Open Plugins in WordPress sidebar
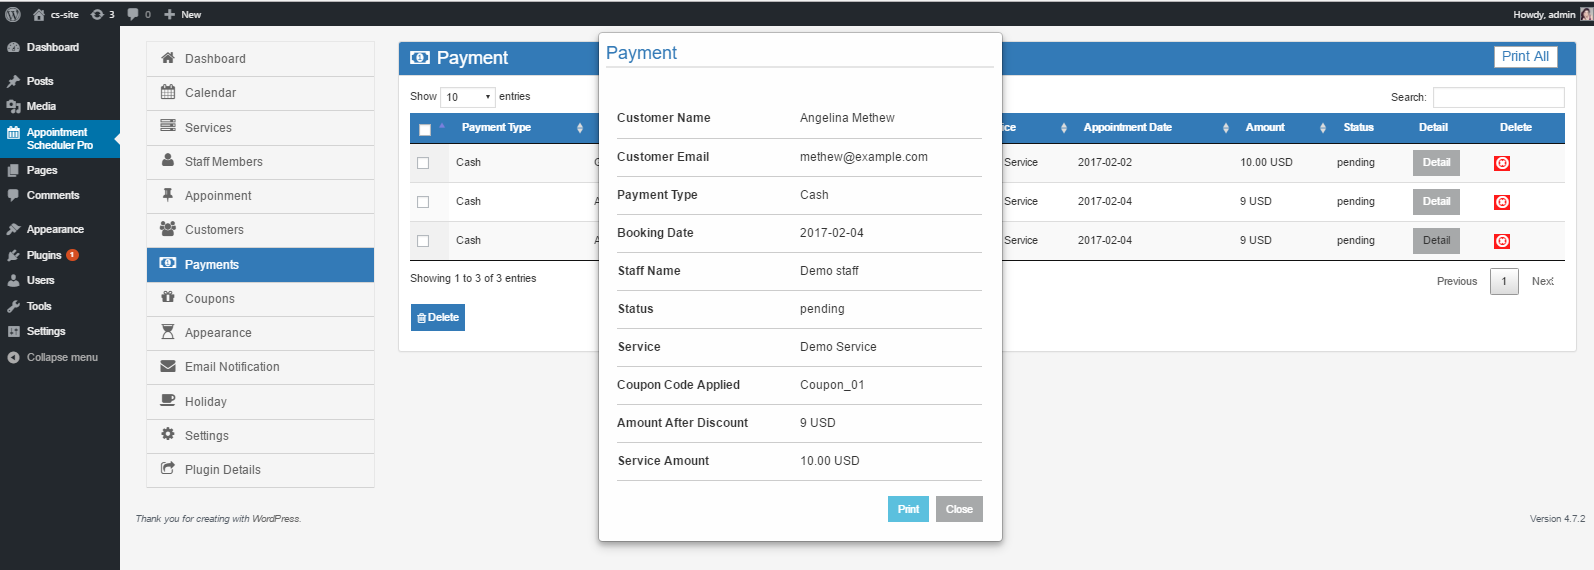The image size is (1594, 570). [44, 255]
